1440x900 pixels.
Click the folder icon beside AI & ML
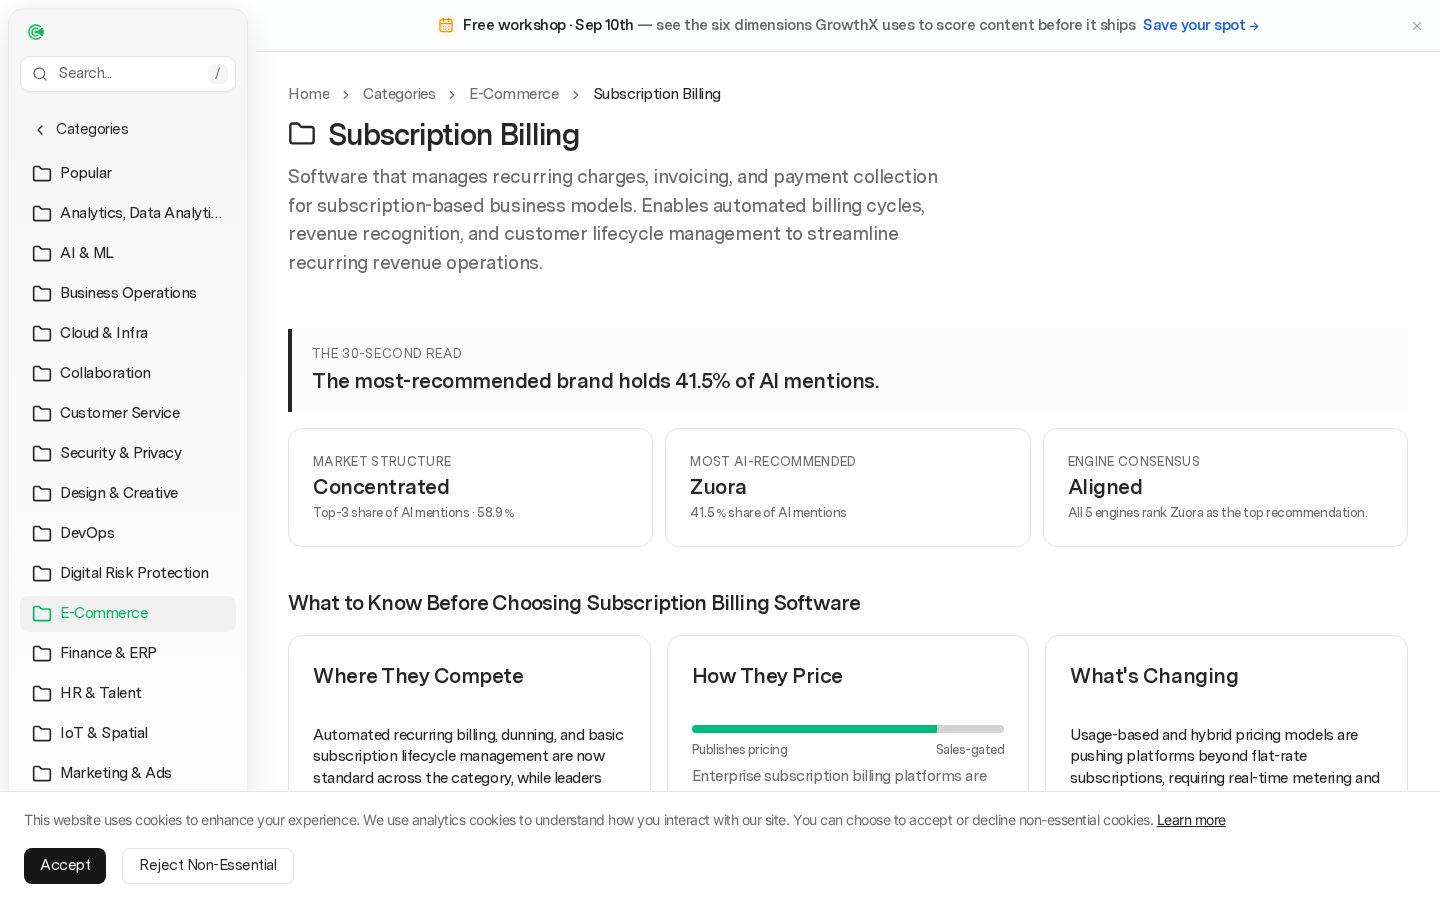point(42,254)
